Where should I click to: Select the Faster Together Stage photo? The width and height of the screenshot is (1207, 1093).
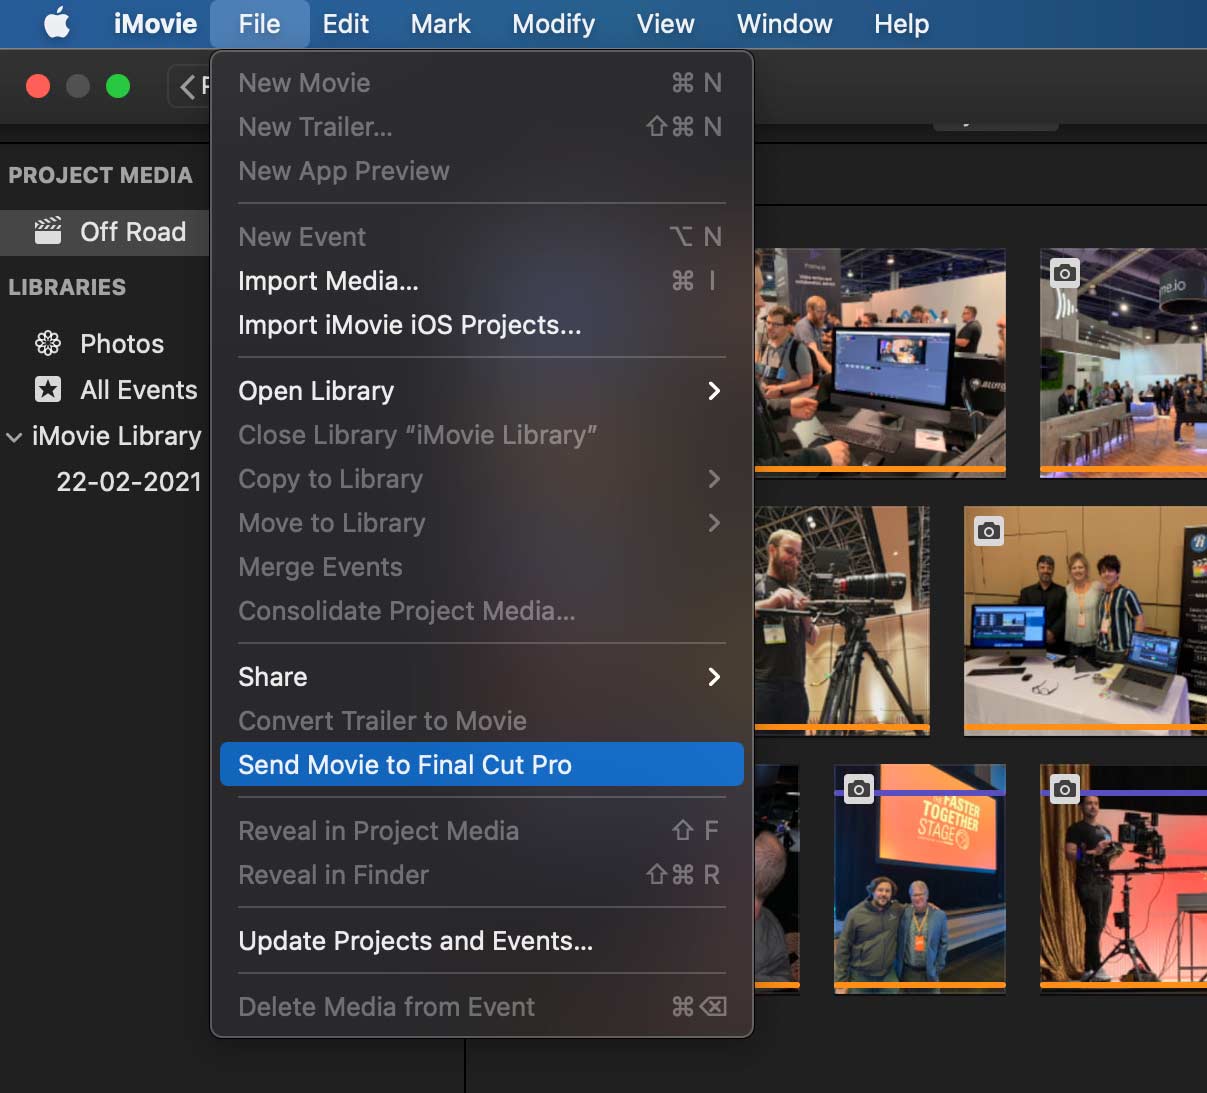(x=920, y=878)
